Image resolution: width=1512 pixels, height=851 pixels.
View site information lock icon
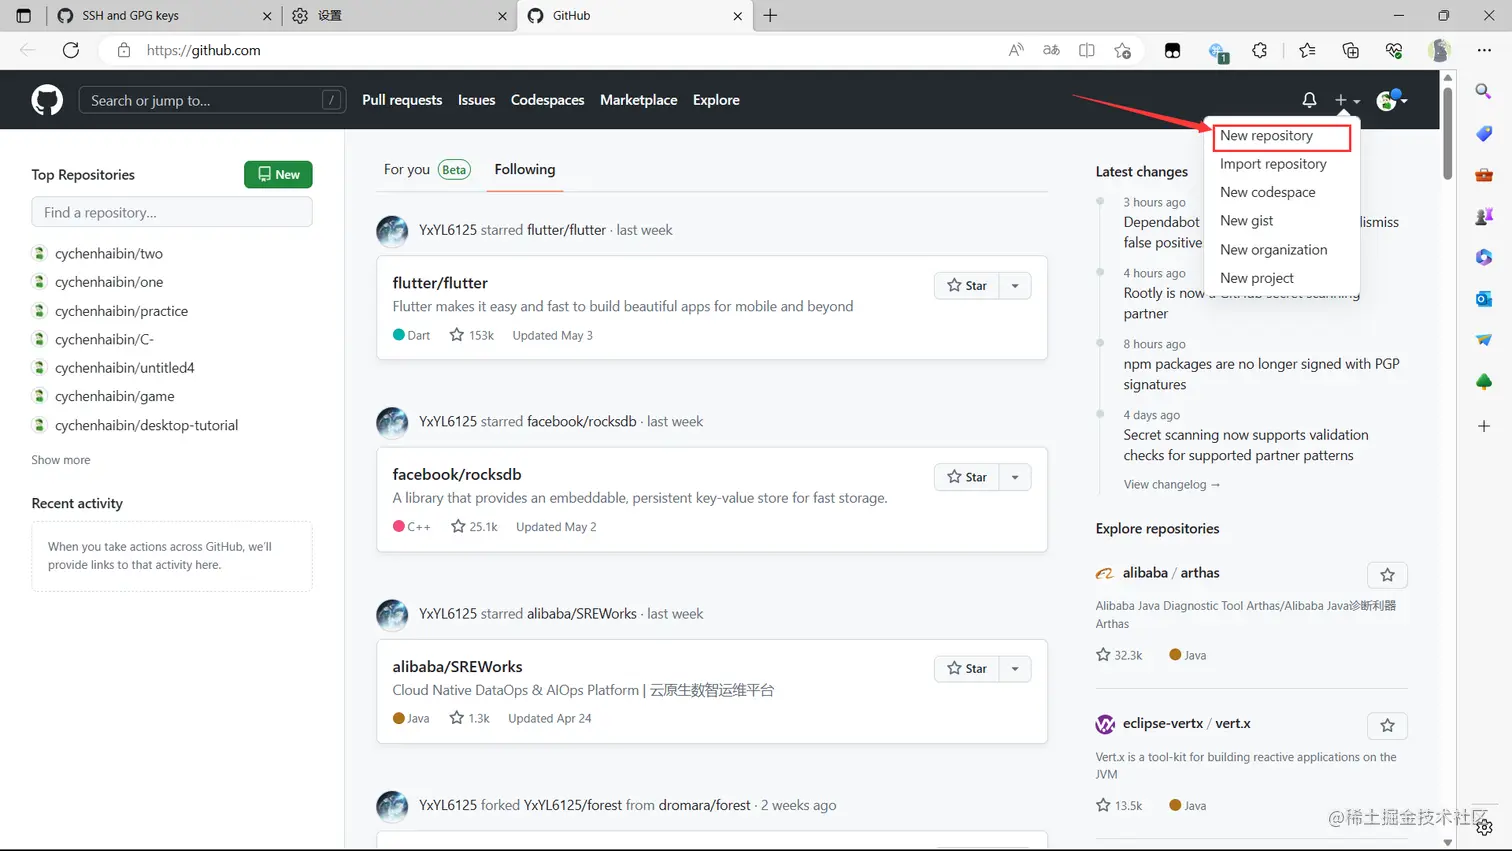click(x=124, y=50)
